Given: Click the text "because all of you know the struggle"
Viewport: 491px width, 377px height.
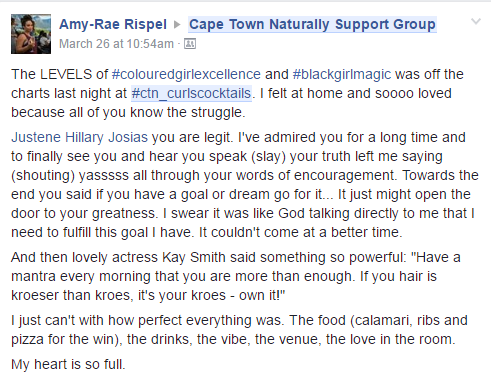Looking at the screenshot, I should pyautogui.click(x=127, y=112).
